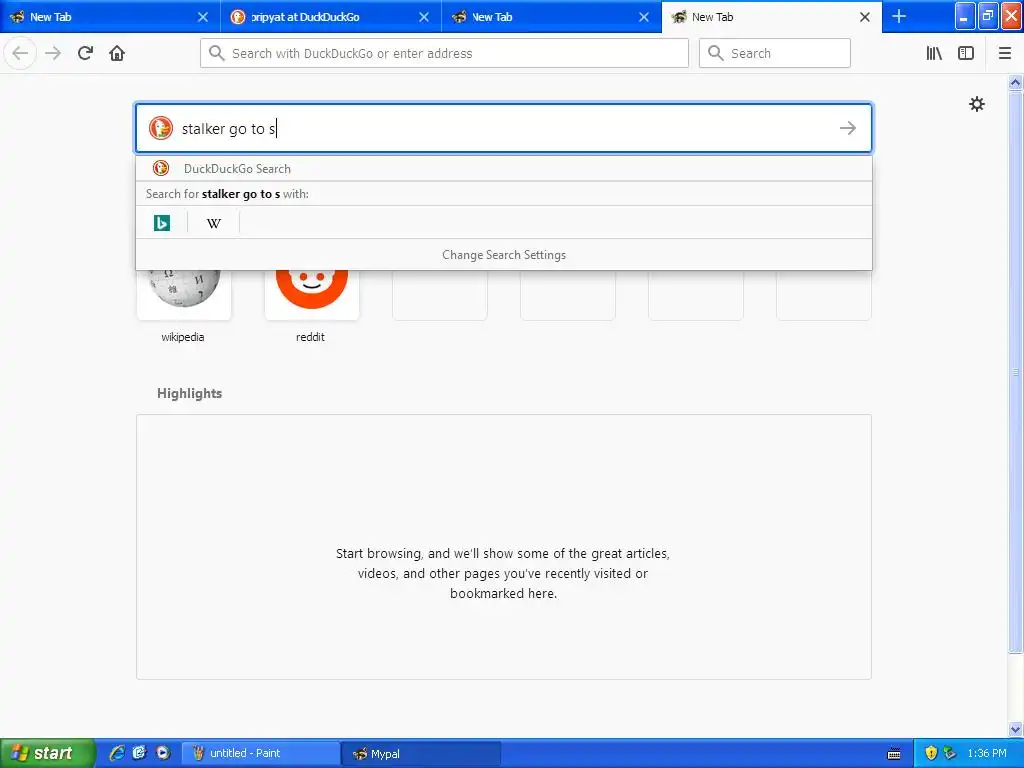Go to the home page icon
Image resolution: width=1024 pixels, height=768 pixels.
click(x=117, y=53)
